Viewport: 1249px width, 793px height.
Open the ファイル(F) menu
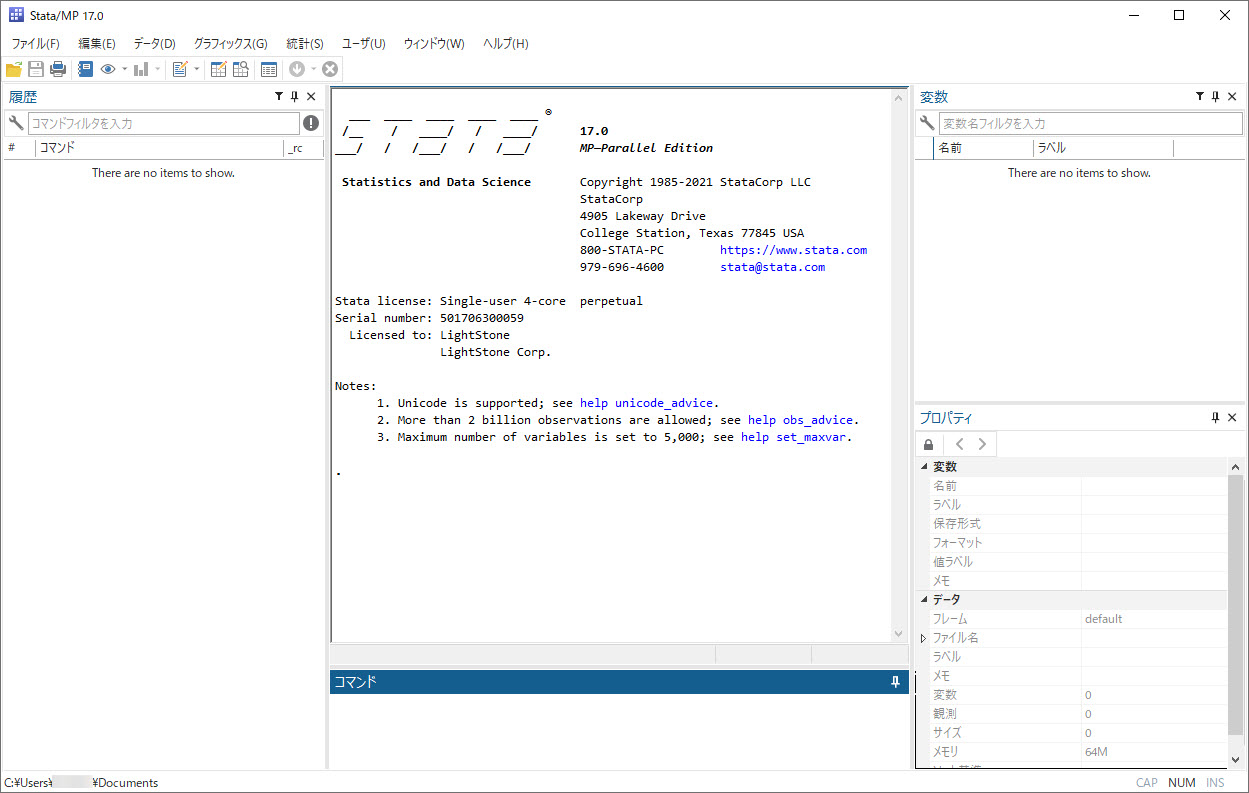36,44
